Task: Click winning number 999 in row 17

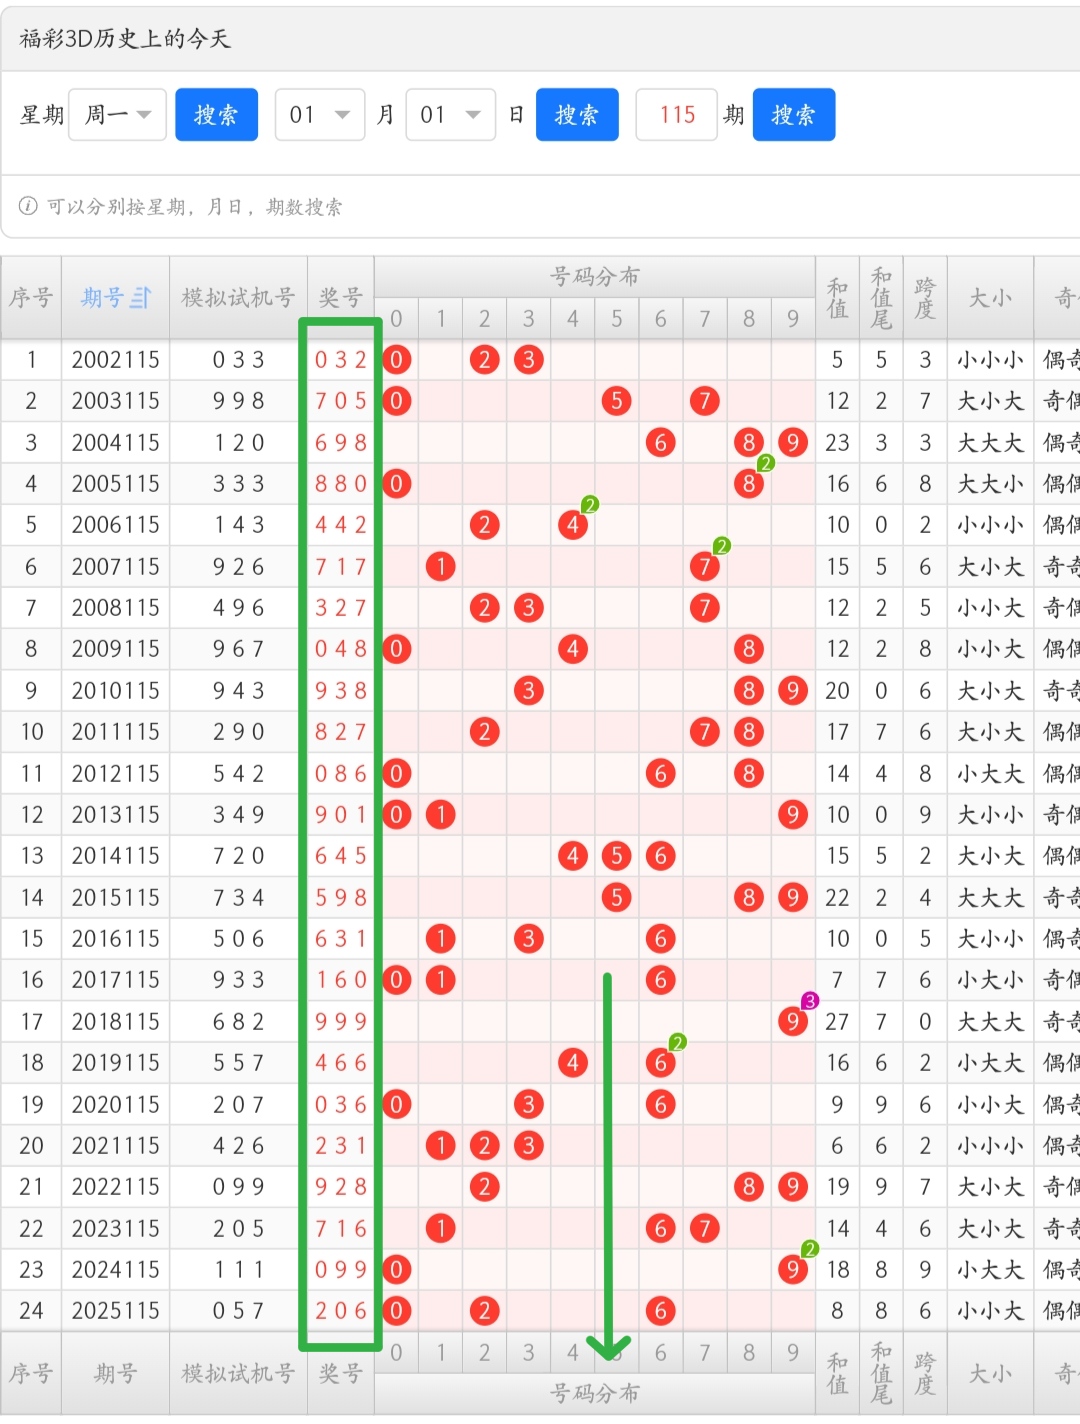Action: pyautogui.click(x=341, y=1022)
